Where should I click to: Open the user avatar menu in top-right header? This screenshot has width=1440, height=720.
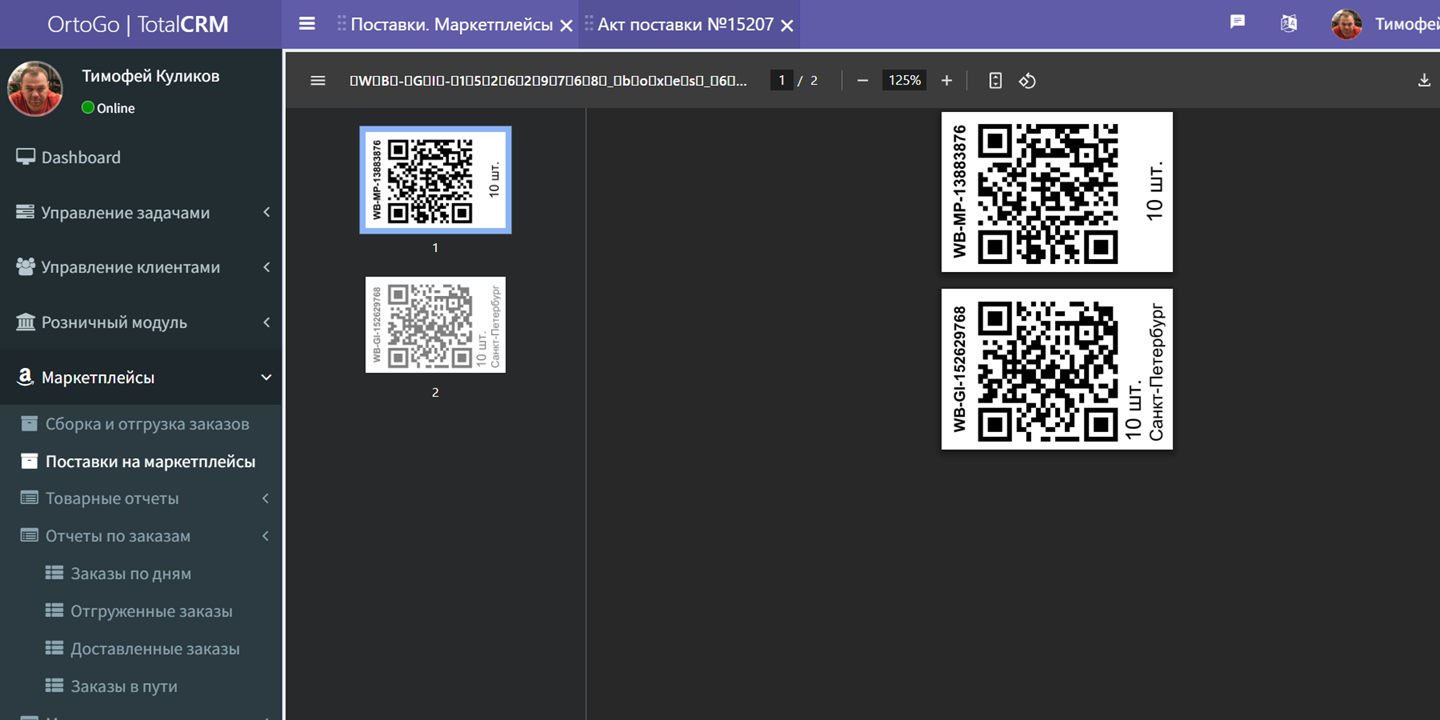pos(1347,24)
